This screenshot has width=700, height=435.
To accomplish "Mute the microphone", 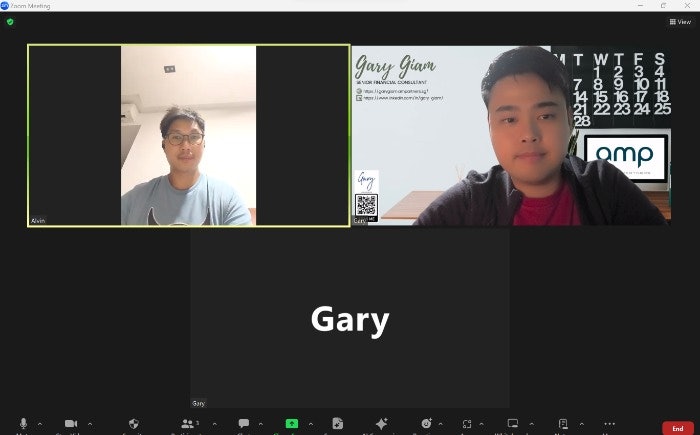I will pos(22,424).
